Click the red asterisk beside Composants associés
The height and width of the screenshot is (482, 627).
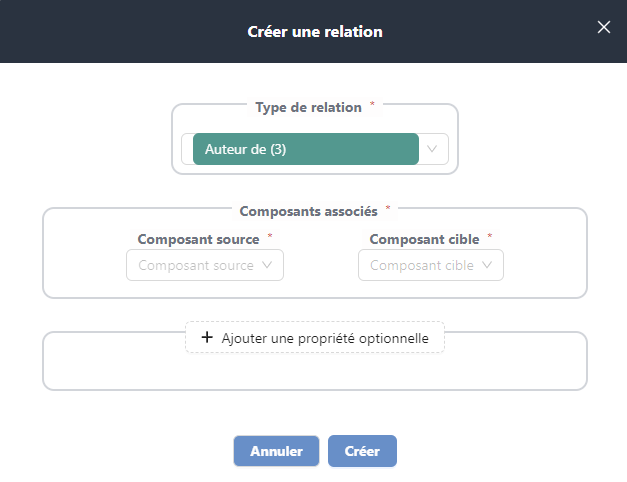tap(388, 209)
